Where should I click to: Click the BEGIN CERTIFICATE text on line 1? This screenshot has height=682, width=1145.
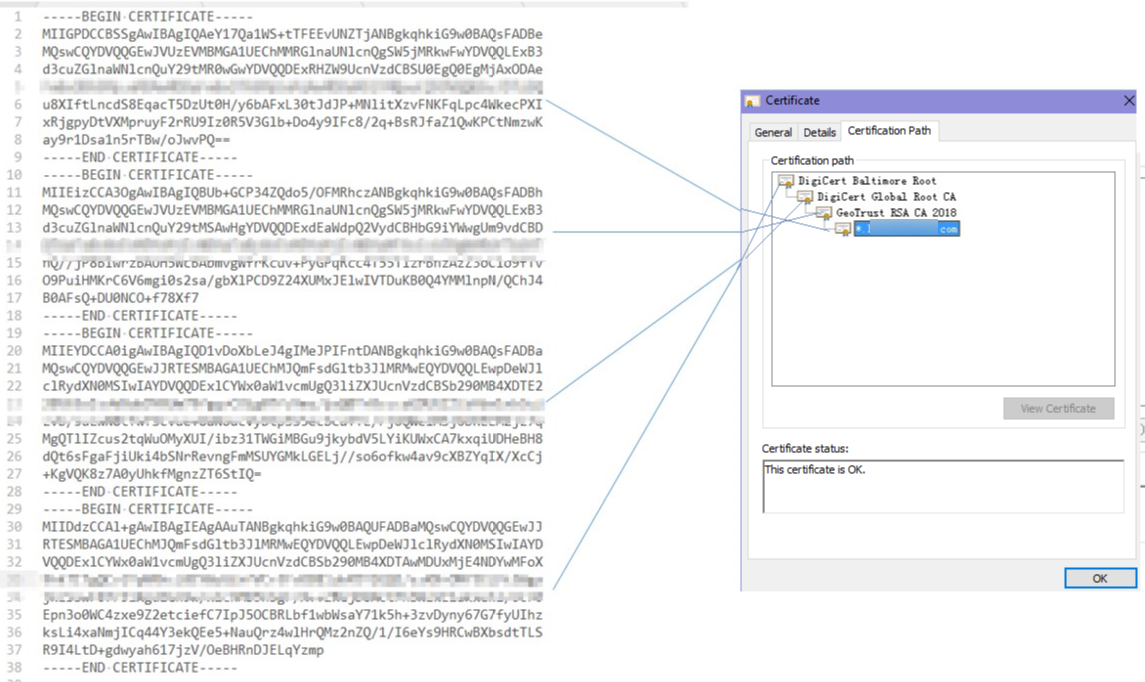pyautogui.click(x=148, y=16)
